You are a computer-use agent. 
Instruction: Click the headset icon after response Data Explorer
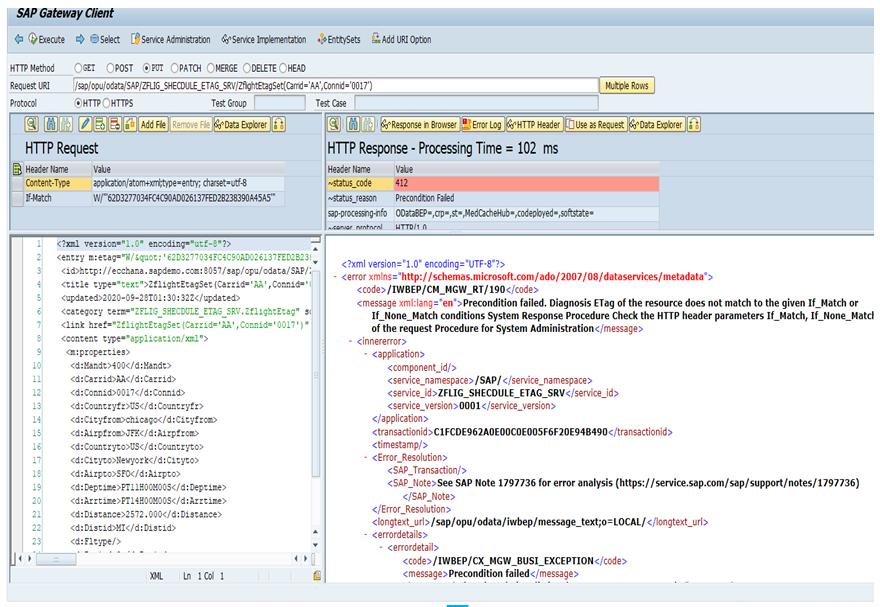click(694, 125)
